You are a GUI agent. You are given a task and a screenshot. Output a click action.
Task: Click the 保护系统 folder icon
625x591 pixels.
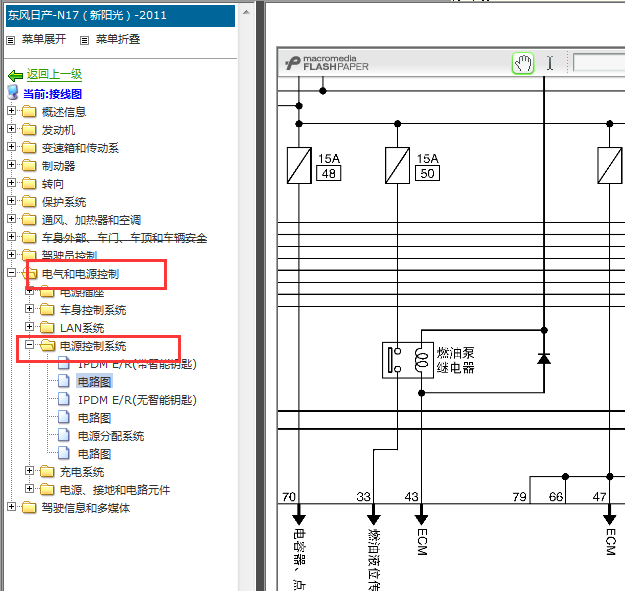(29, 201)
